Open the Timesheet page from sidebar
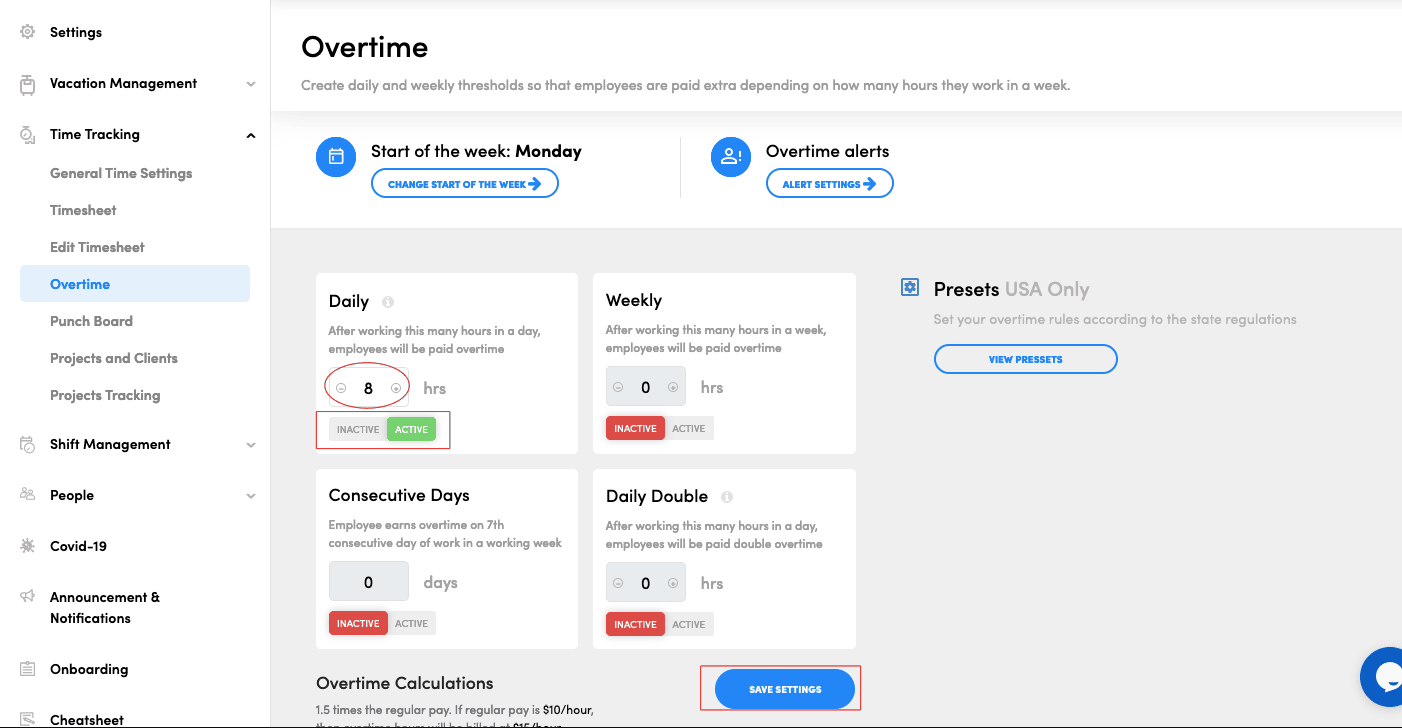The image size is (1402, 728). click(x=83, y=210)
